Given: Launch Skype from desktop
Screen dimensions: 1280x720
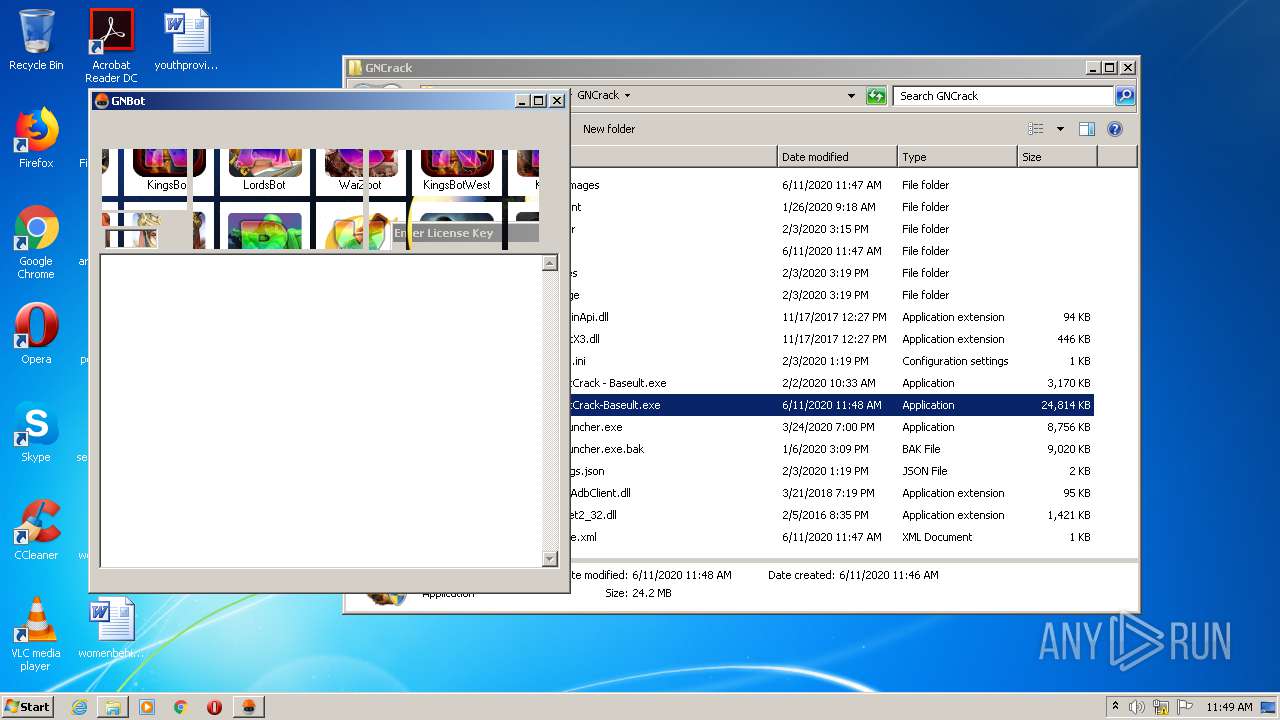Looking at the screenshot, I should pyautogui.click(x=36, y=432).
